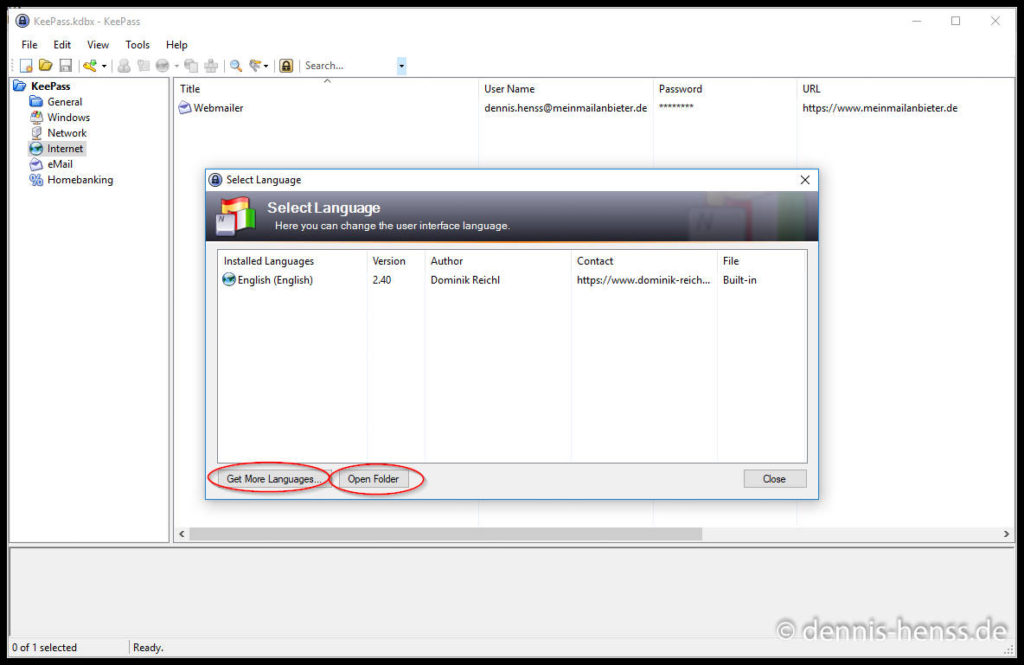Click the Open URL globe toolbar icon

pyautogui.click(x=162, y=65)
